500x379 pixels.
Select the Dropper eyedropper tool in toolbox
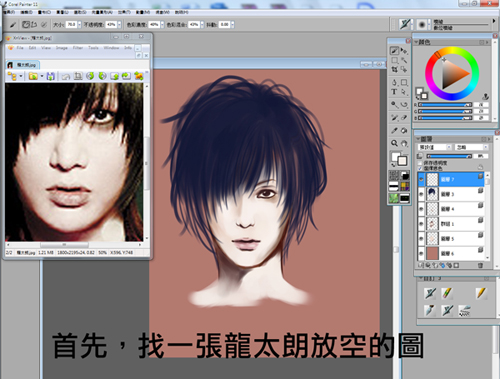394,130
